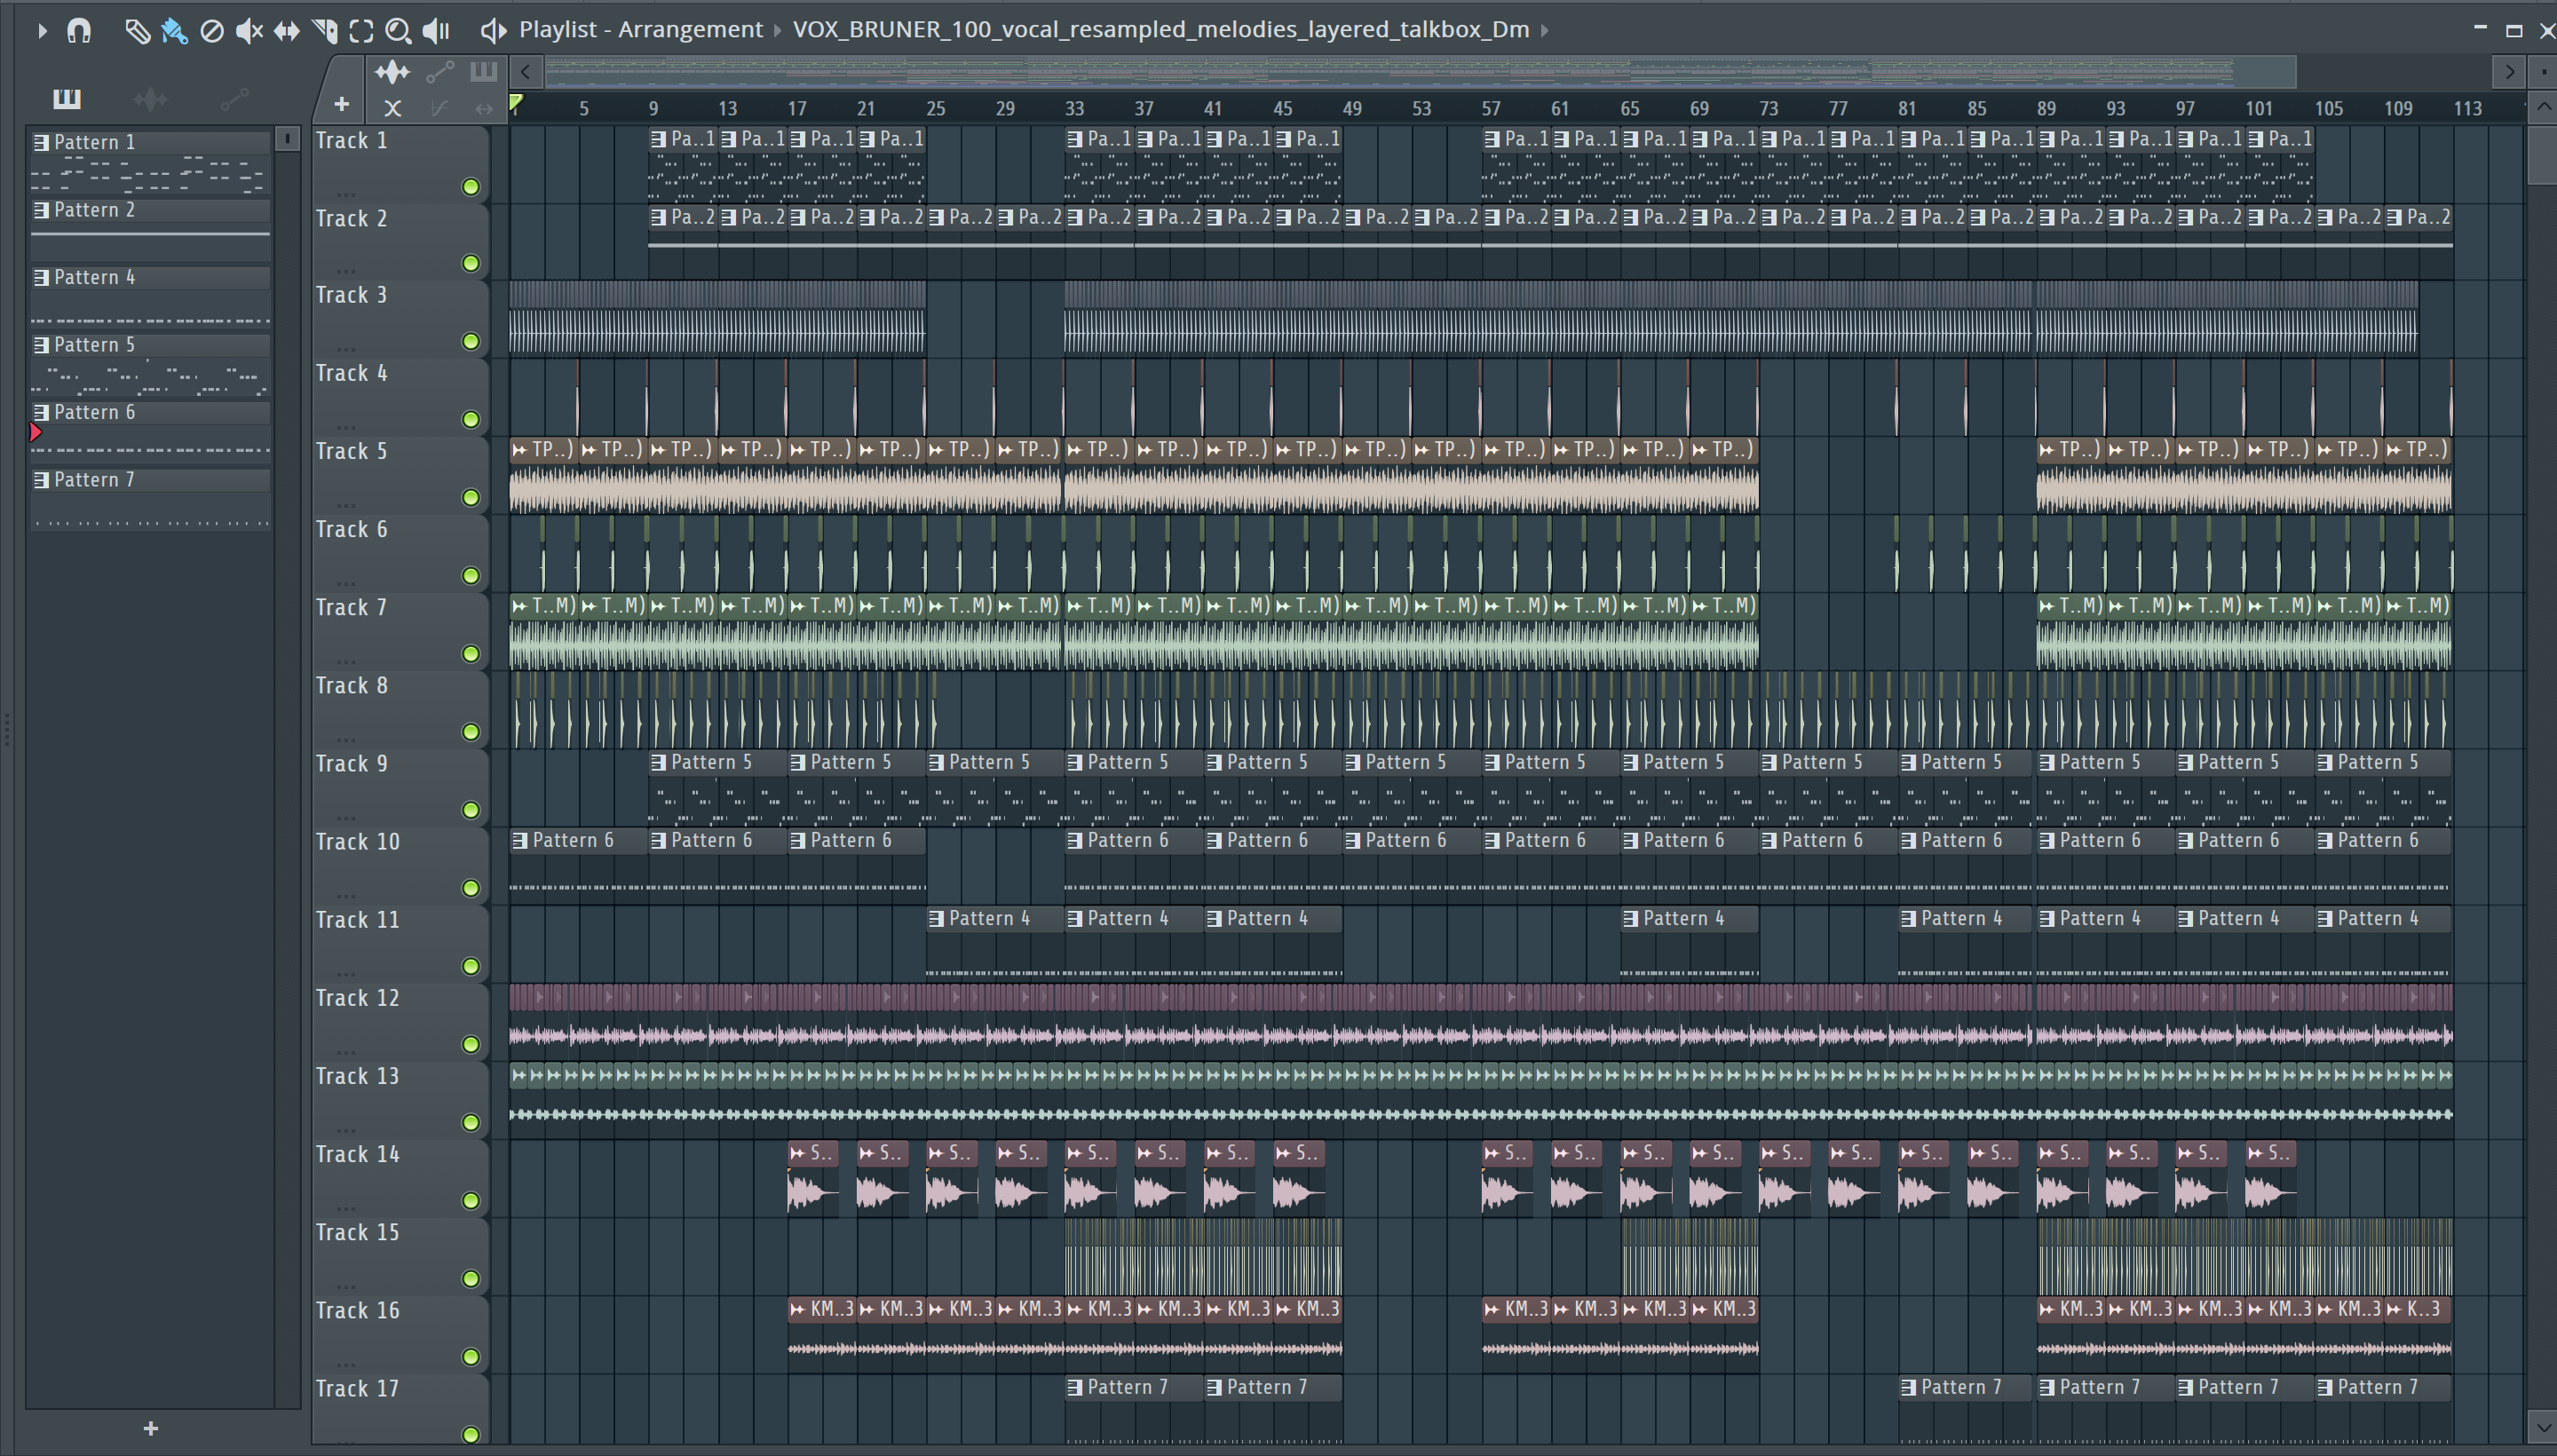Open the arrow after VOX_BRUNER clip name
Screen dimensions: 2557x1456
coord(1545,31)
